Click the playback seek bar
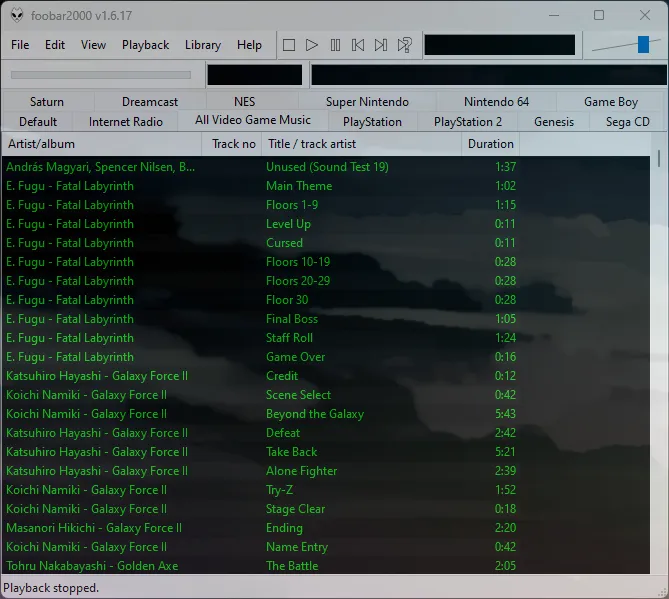Image resolution: width=669 pixels, height=599 pixels. point(101,75)
